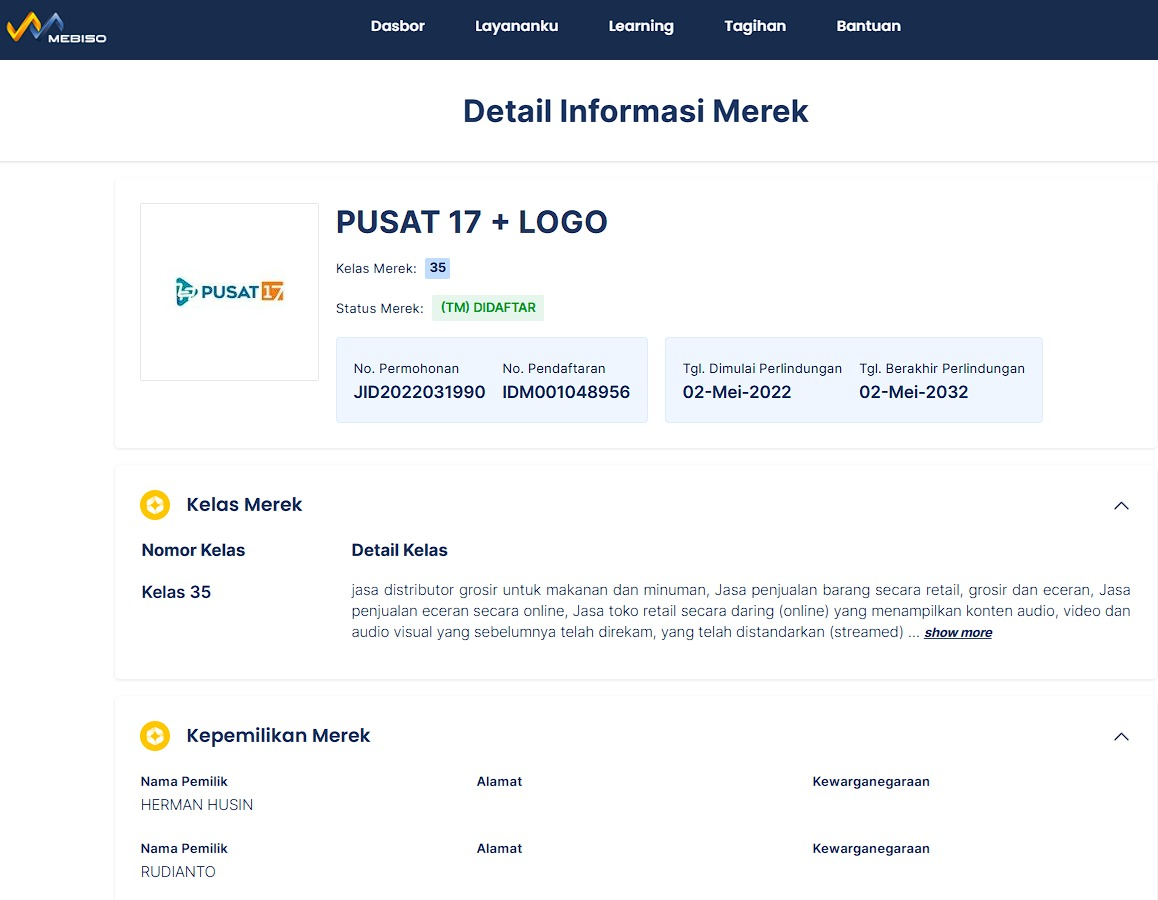1158x900 pixels.
Task: Click Kewarganegaraan label in HERMAN HUSIN row
Action: tap(871, 781)
